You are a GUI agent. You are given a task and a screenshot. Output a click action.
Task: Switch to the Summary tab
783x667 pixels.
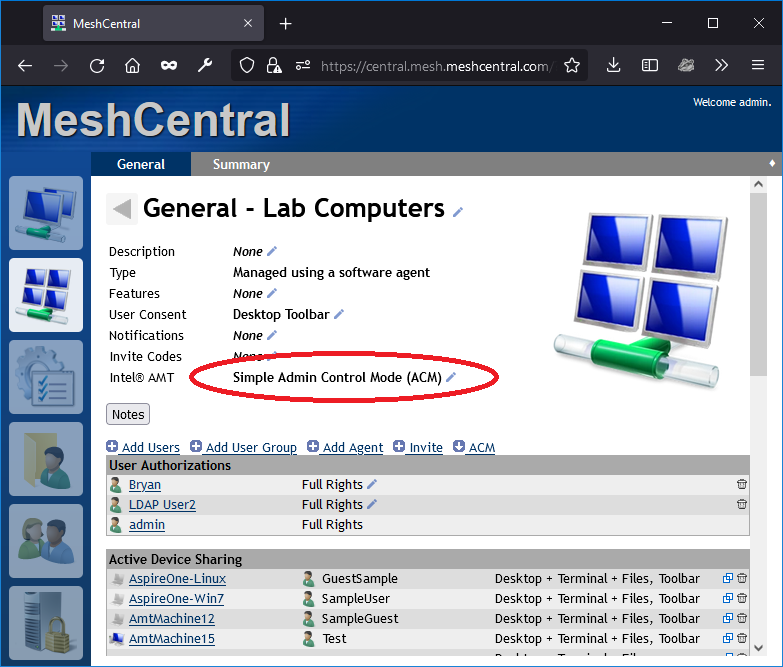coord(241,164)
